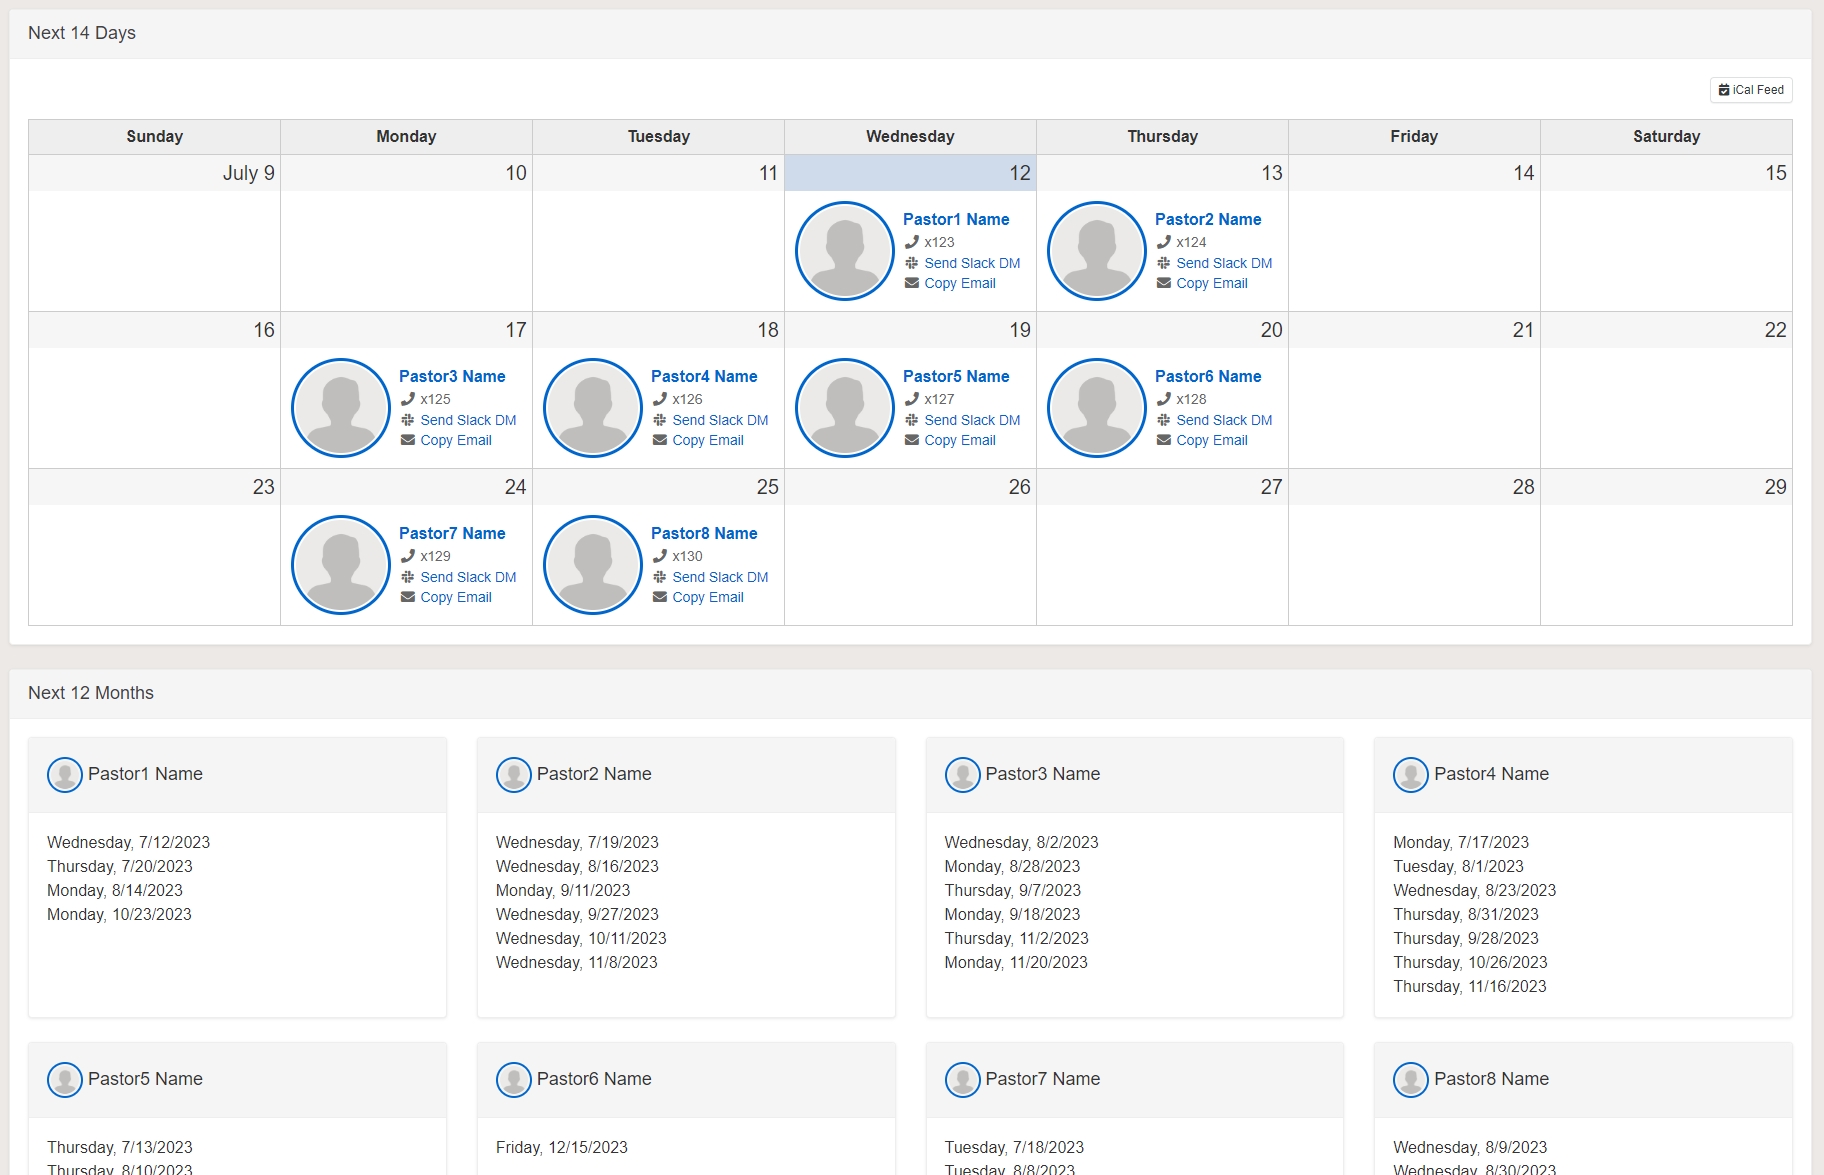This screenshot has width=1824, height=1175.
Task: Click the Saturday column header
Action: point(1666,137)
